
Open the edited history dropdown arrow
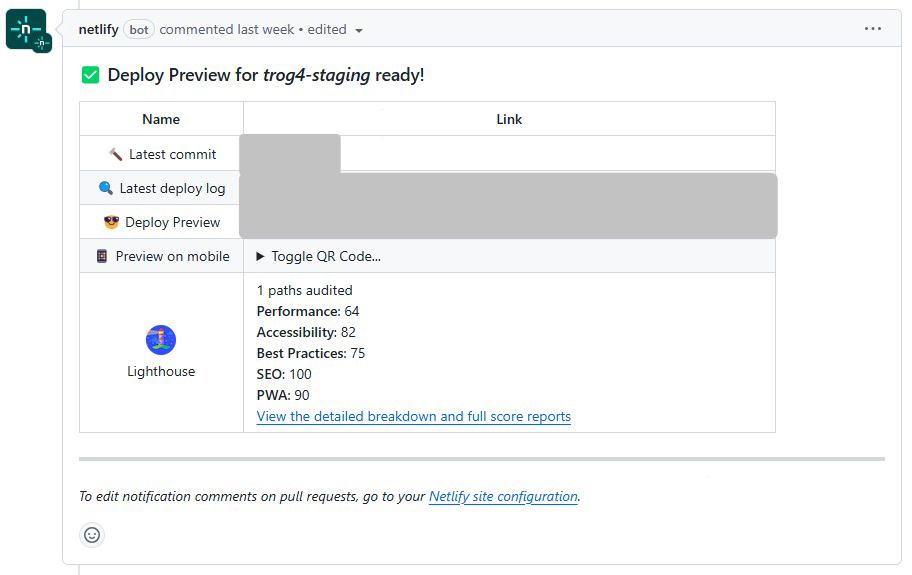359,30
